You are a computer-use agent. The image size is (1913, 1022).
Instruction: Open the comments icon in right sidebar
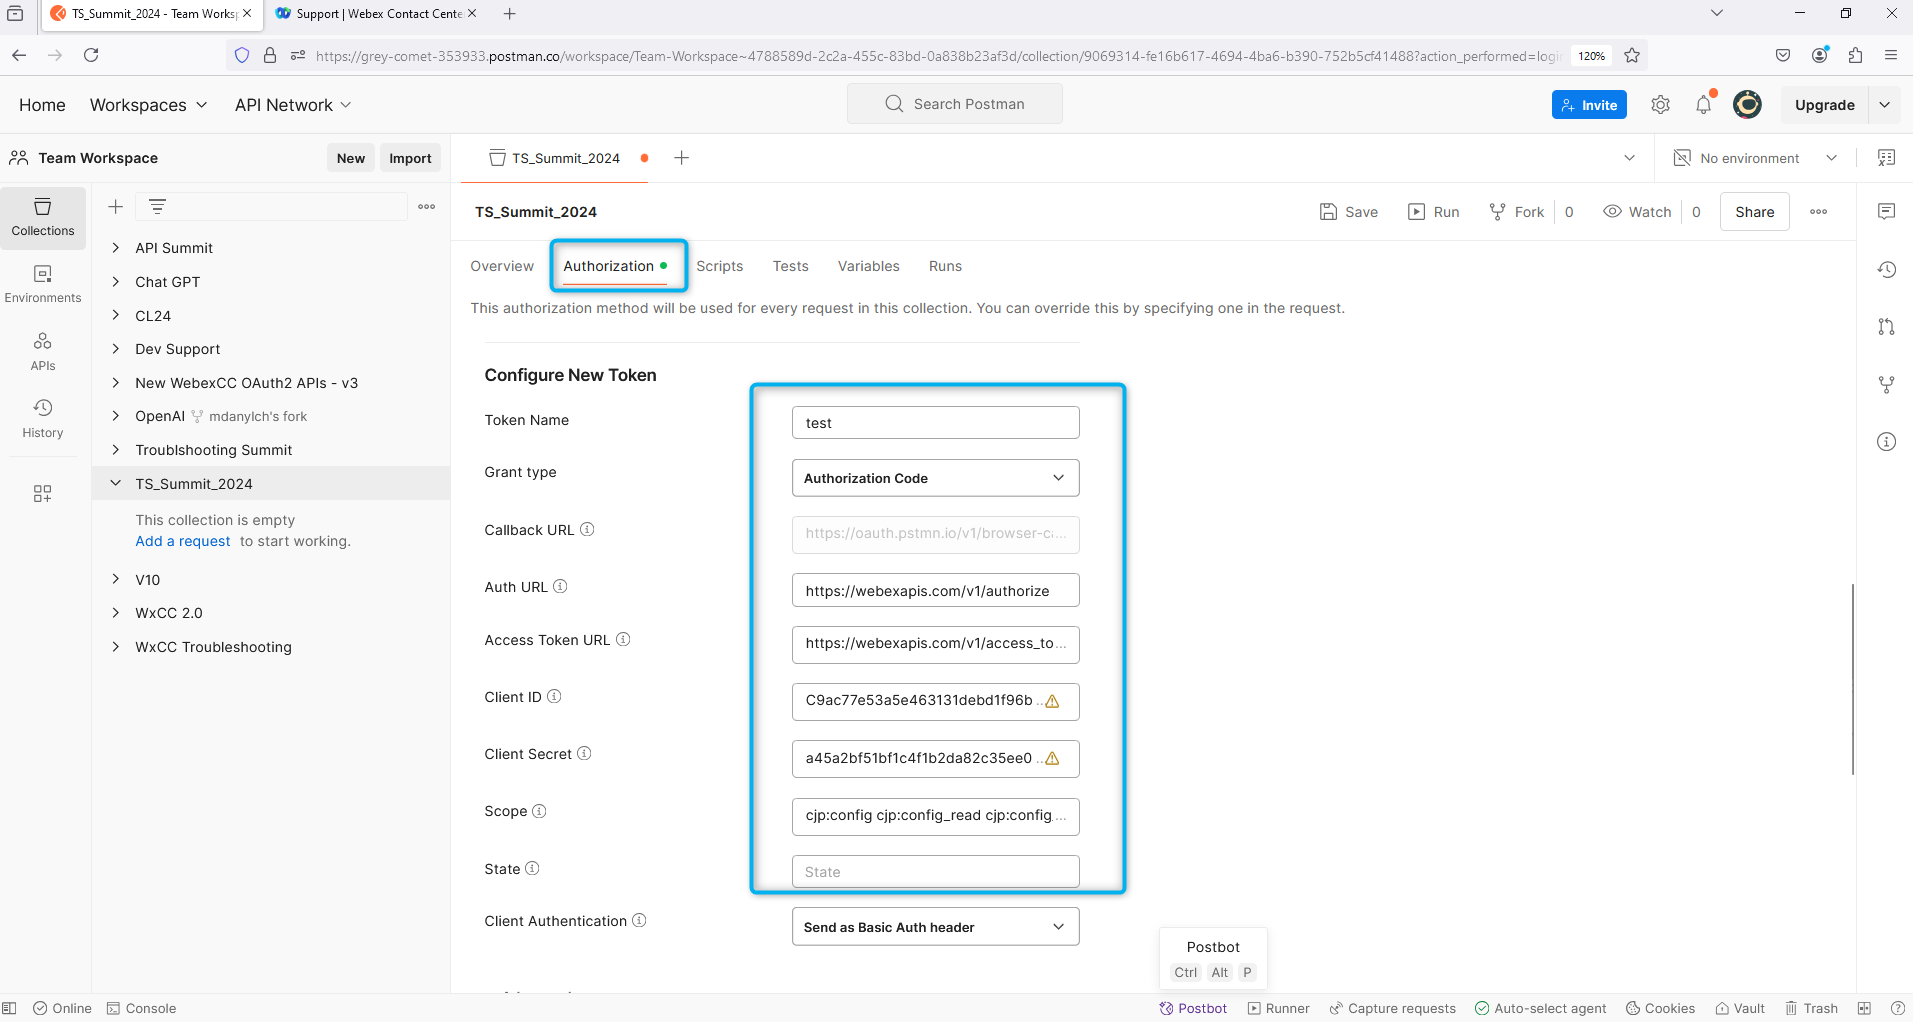[1886, 211]
